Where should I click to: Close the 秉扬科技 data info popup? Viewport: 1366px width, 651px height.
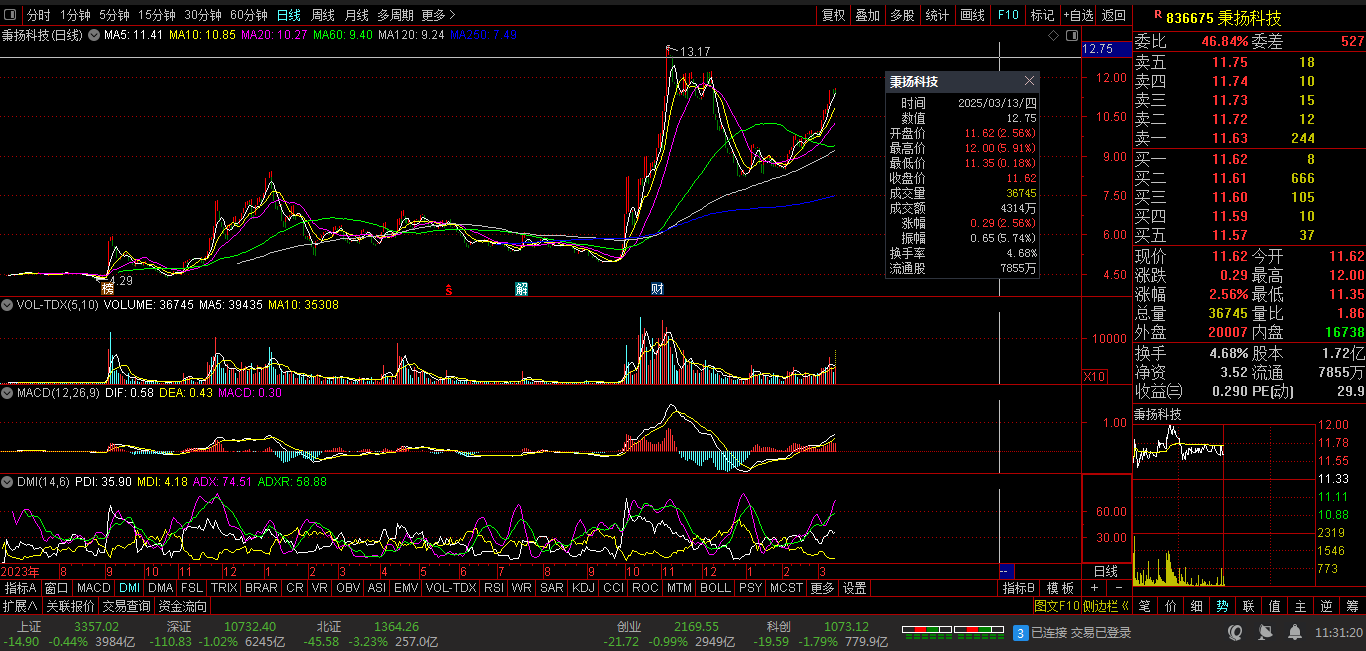click(1029, 81)
